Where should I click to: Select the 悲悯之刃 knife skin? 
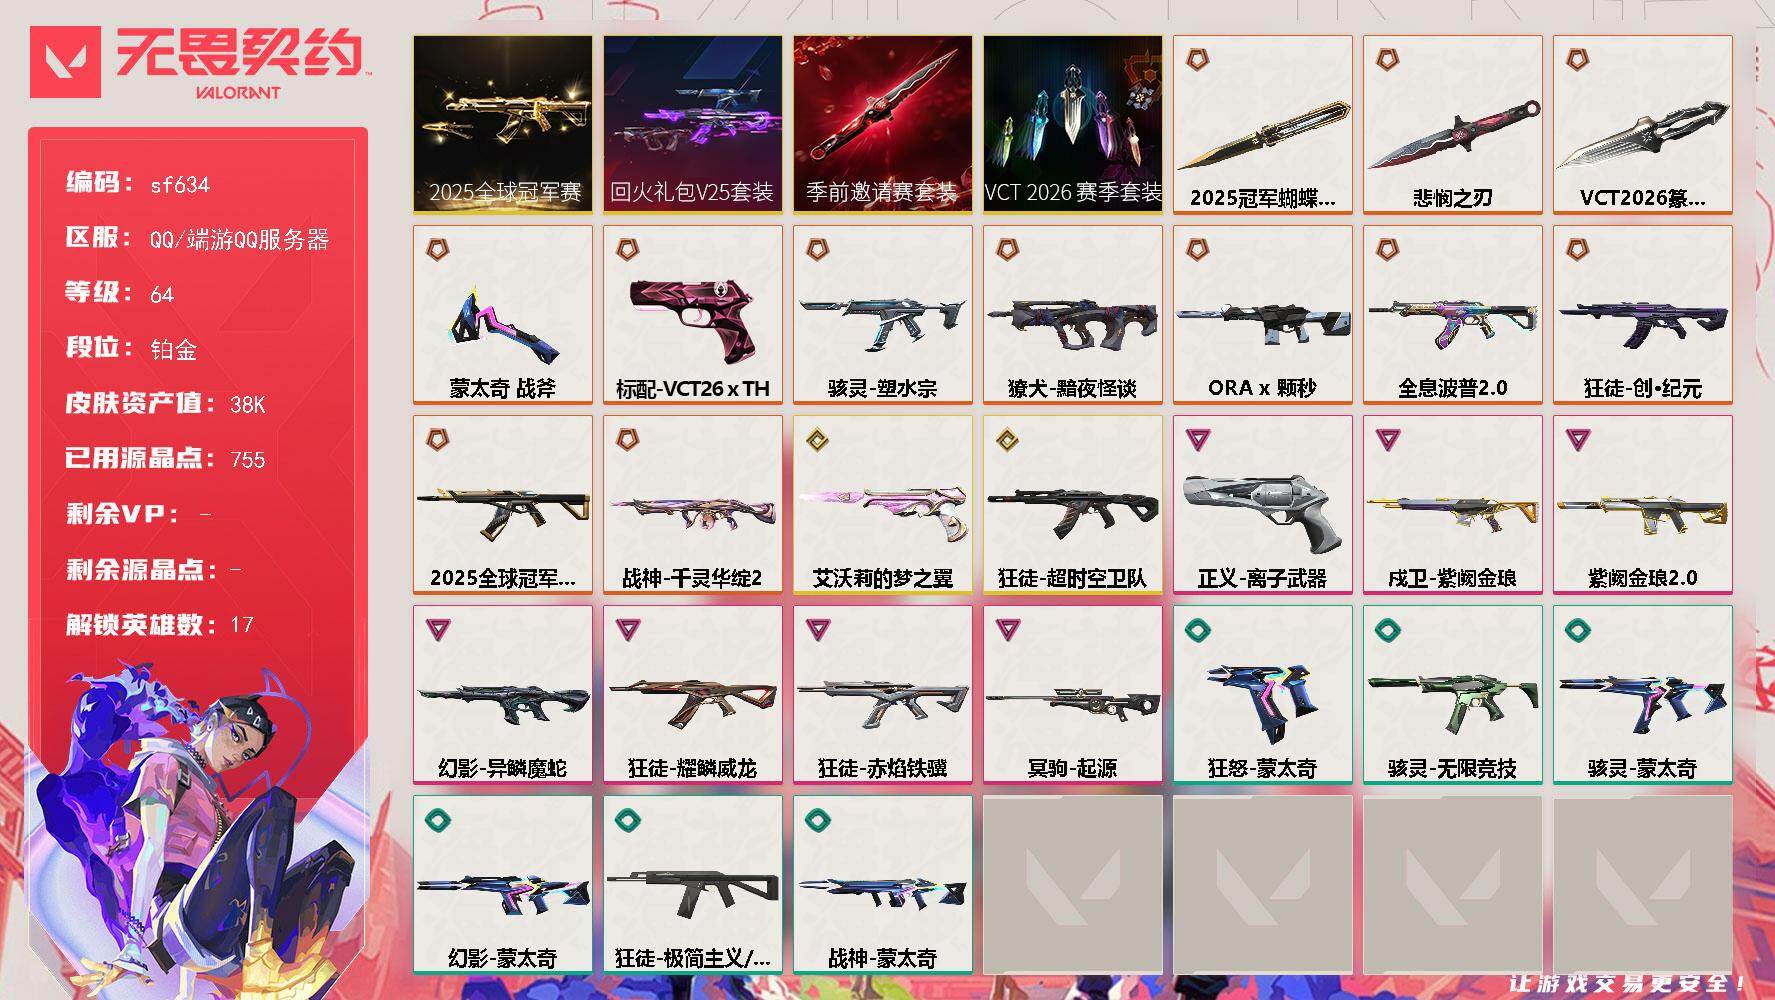[x=1453, y=125]
